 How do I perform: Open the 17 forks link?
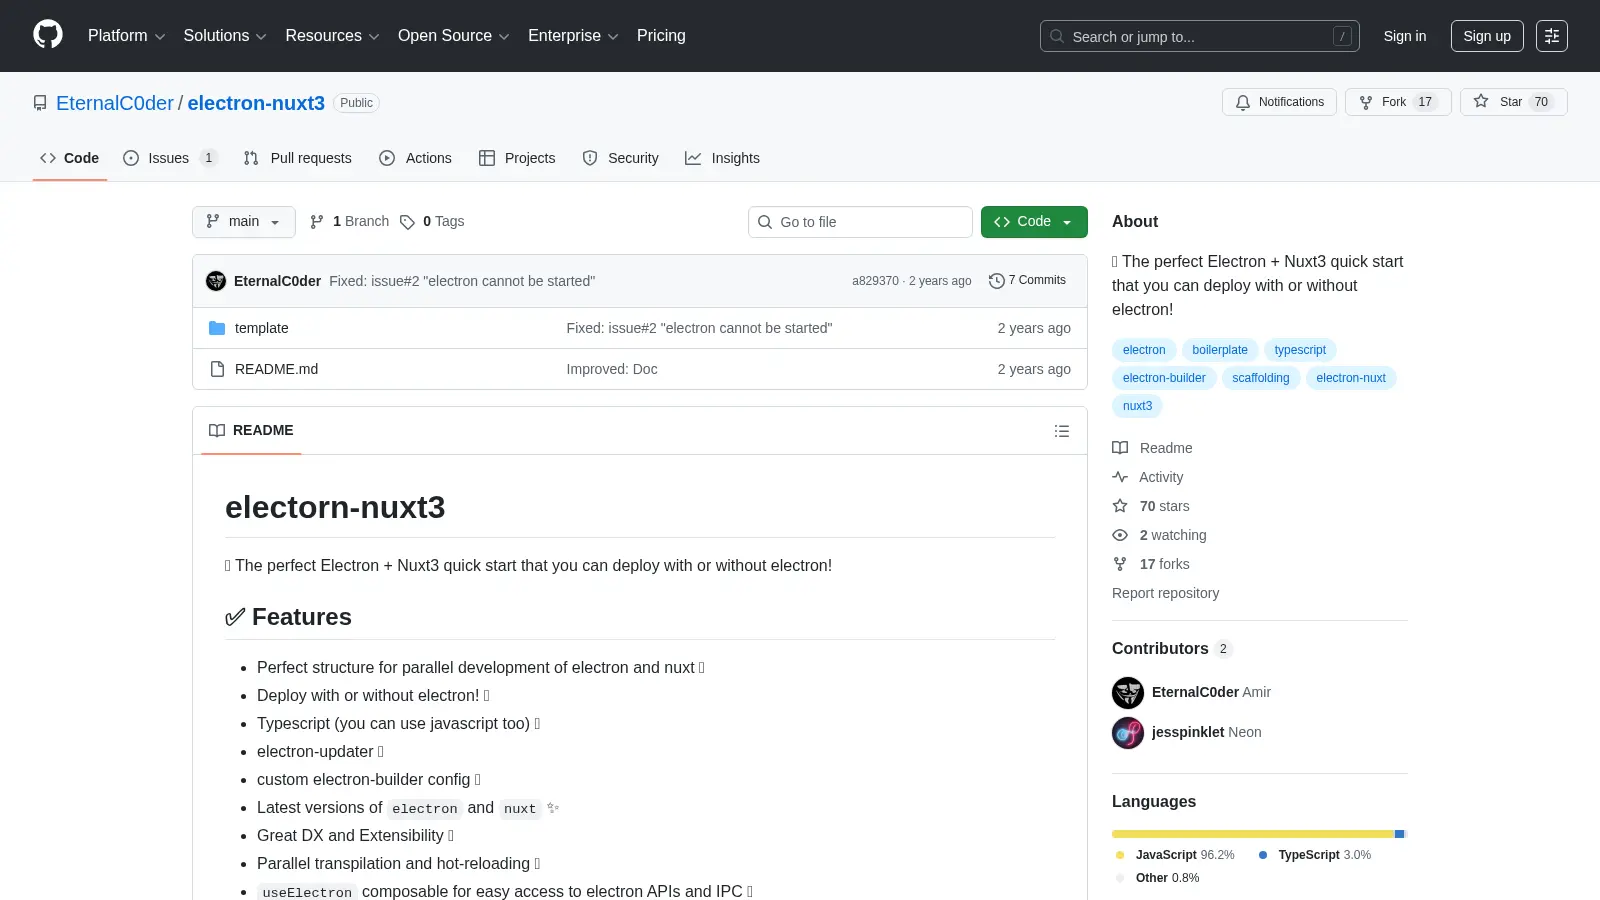click(x=1151, y=564)
